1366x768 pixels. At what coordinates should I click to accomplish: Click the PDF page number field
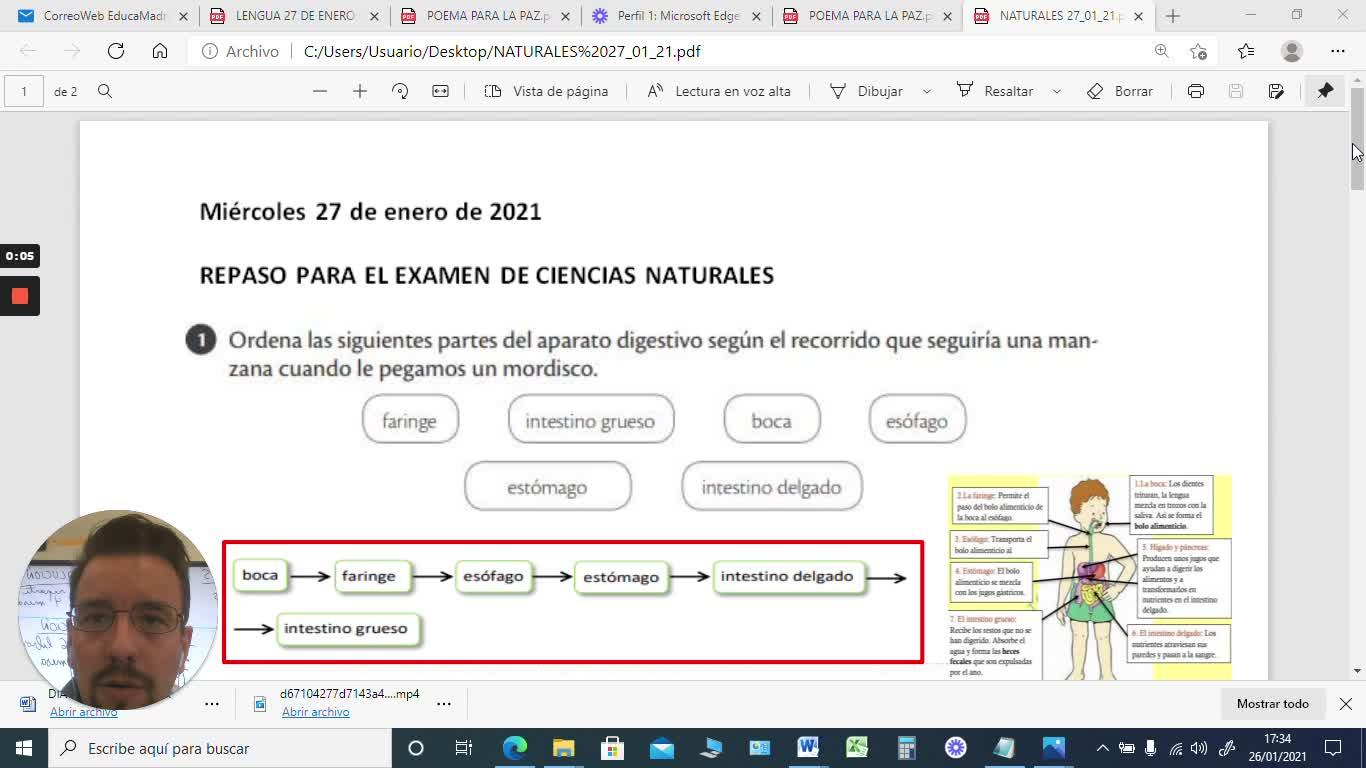coord(24,91)
